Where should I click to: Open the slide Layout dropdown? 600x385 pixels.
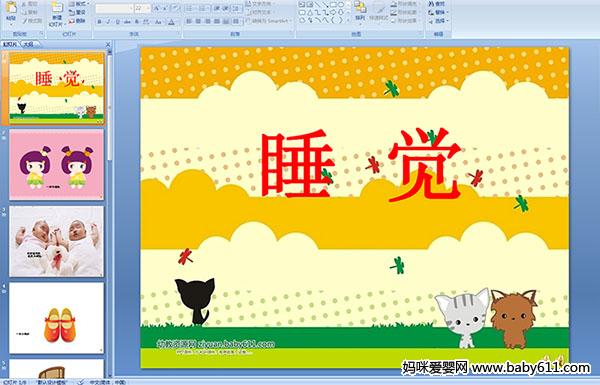[78, 4]
